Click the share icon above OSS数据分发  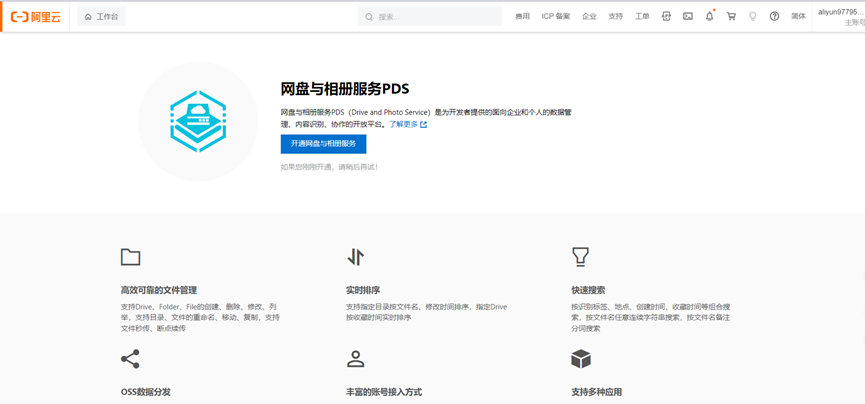(130, 359)
